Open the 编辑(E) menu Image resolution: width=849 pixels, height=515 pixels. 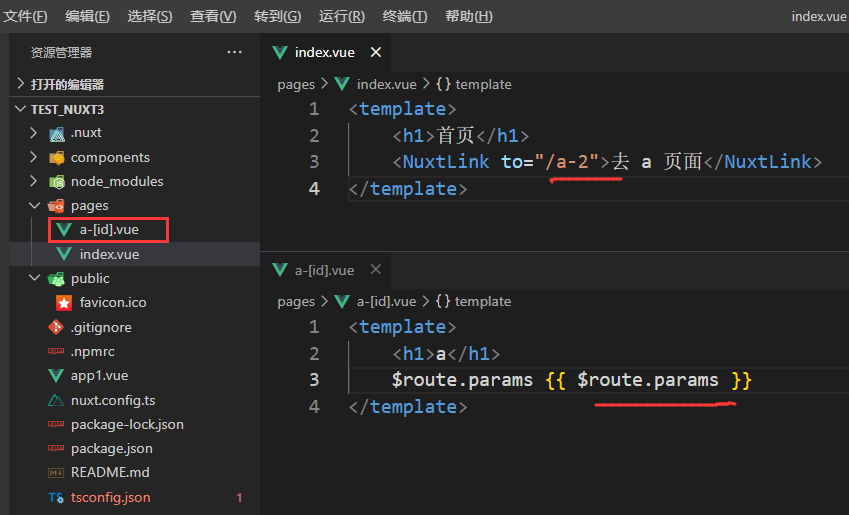(87, 16)
